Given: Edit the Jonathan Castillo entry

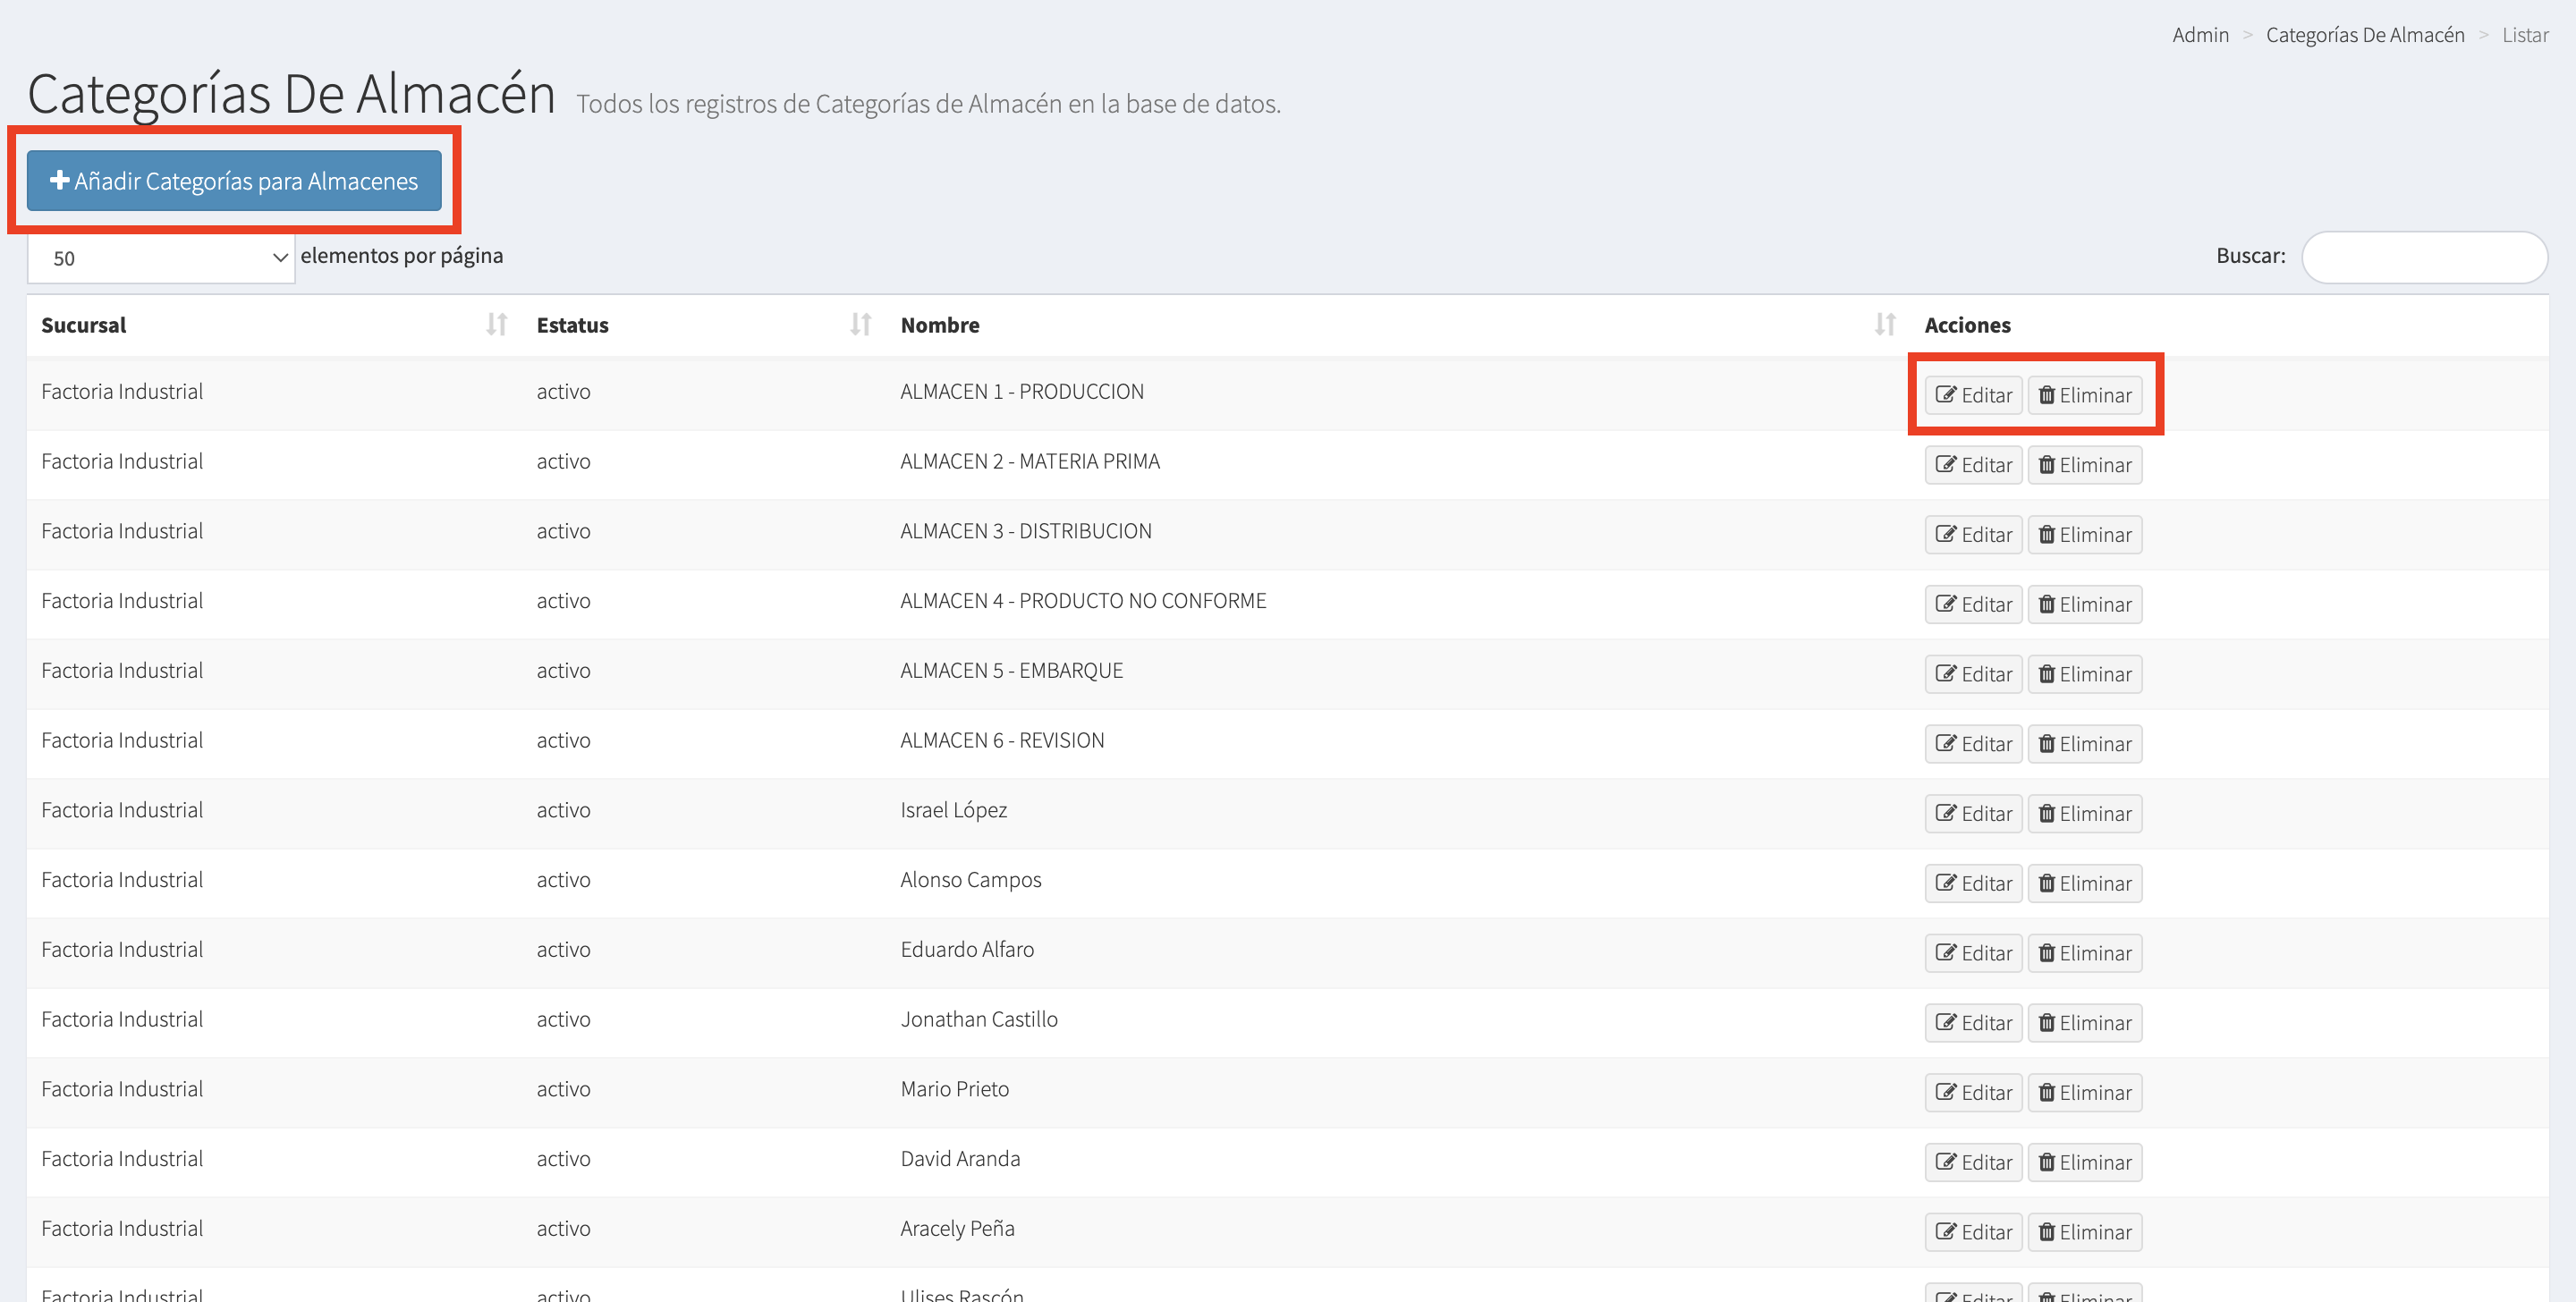Looking at the screenshot, I should click(x=1972, y=1023).
